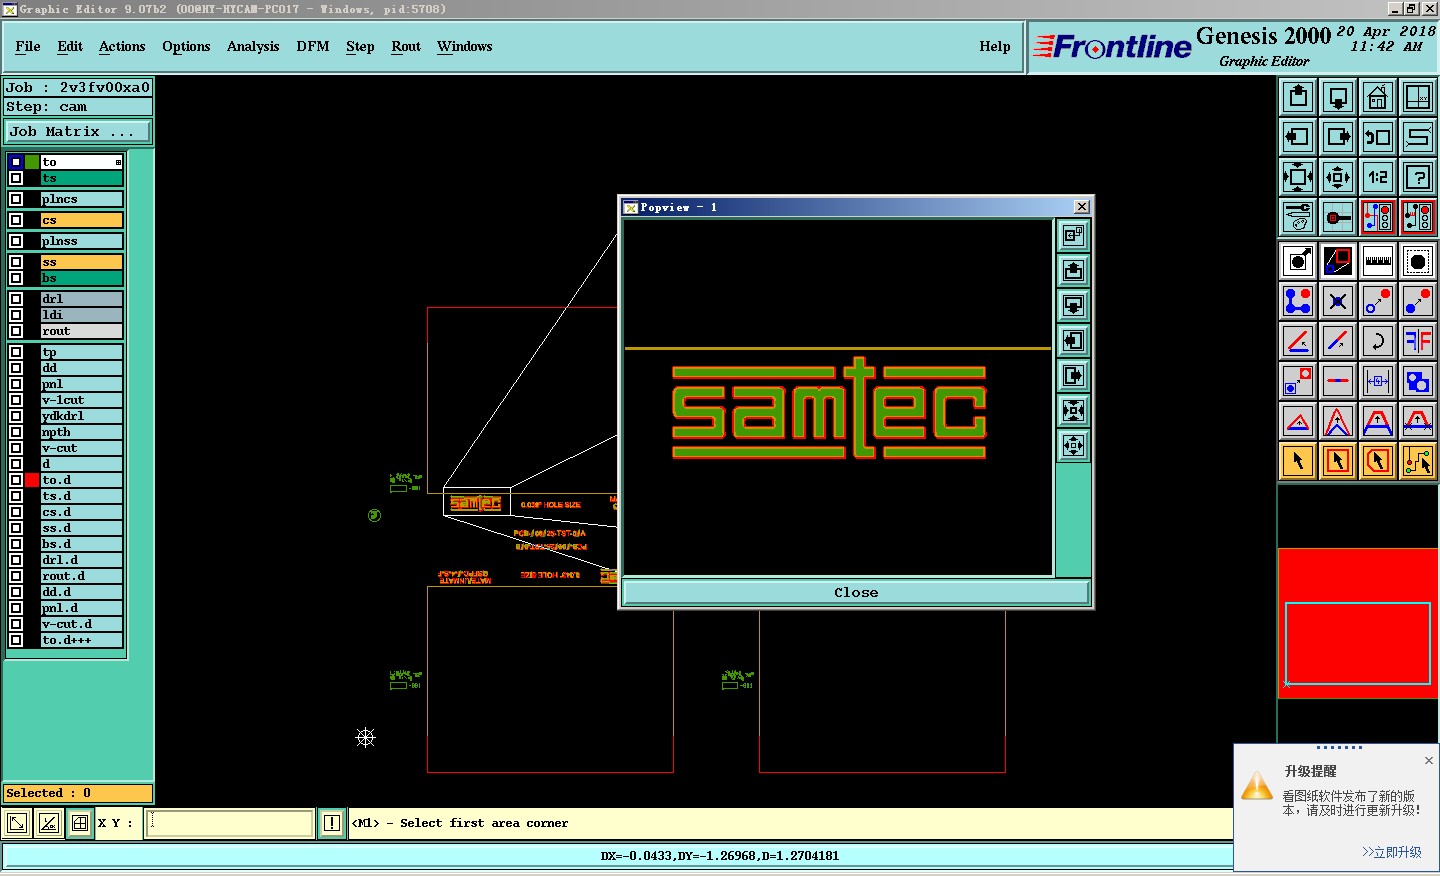Open the Rout menu
The width and height of the screenshot is (1440, 876).
pyautogui.click(x=406, y=46)
